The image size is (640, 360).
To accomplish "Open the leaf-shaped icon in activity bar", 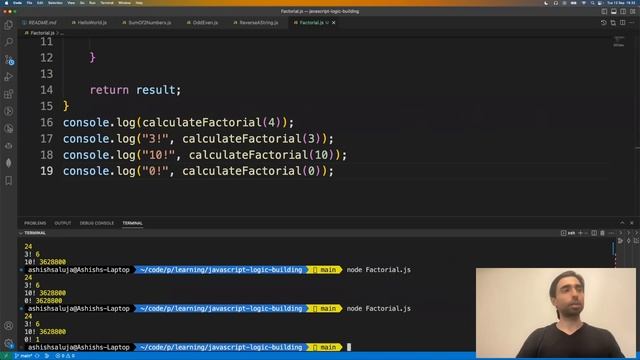I will click(9, 162).
